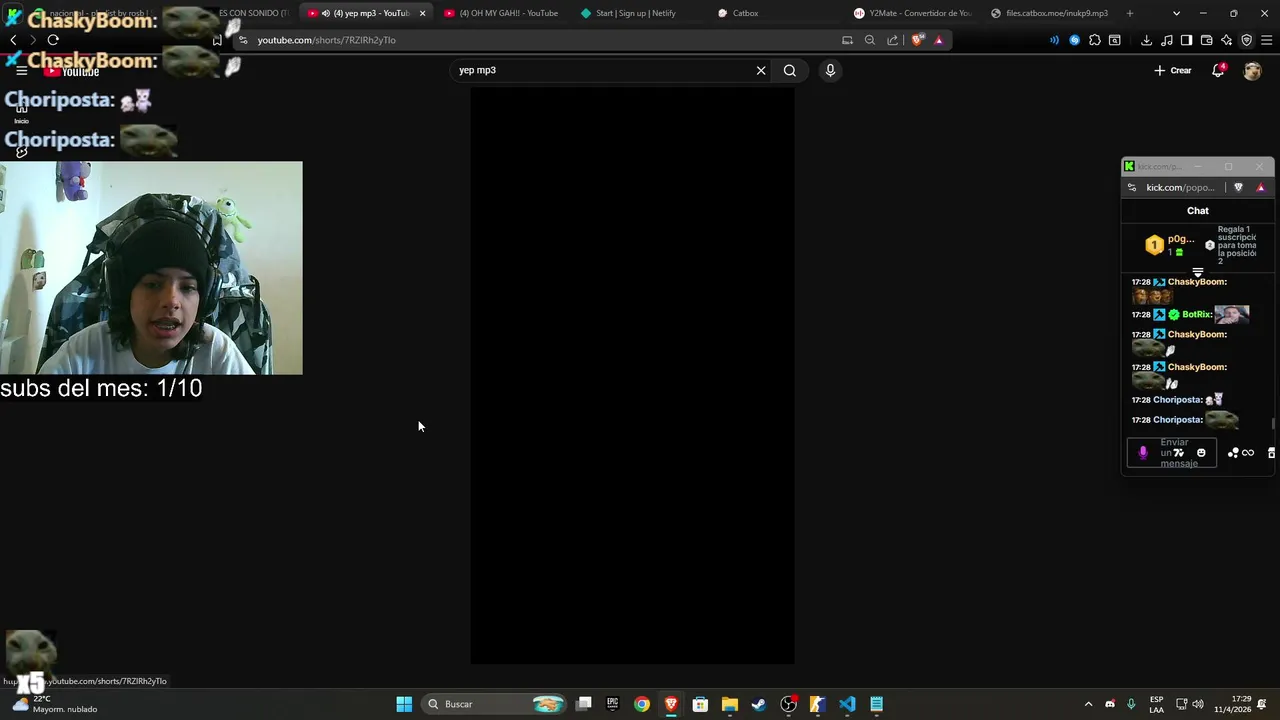
Task: Bookmark this page using the bookmark icon
Action: [217, 40]
